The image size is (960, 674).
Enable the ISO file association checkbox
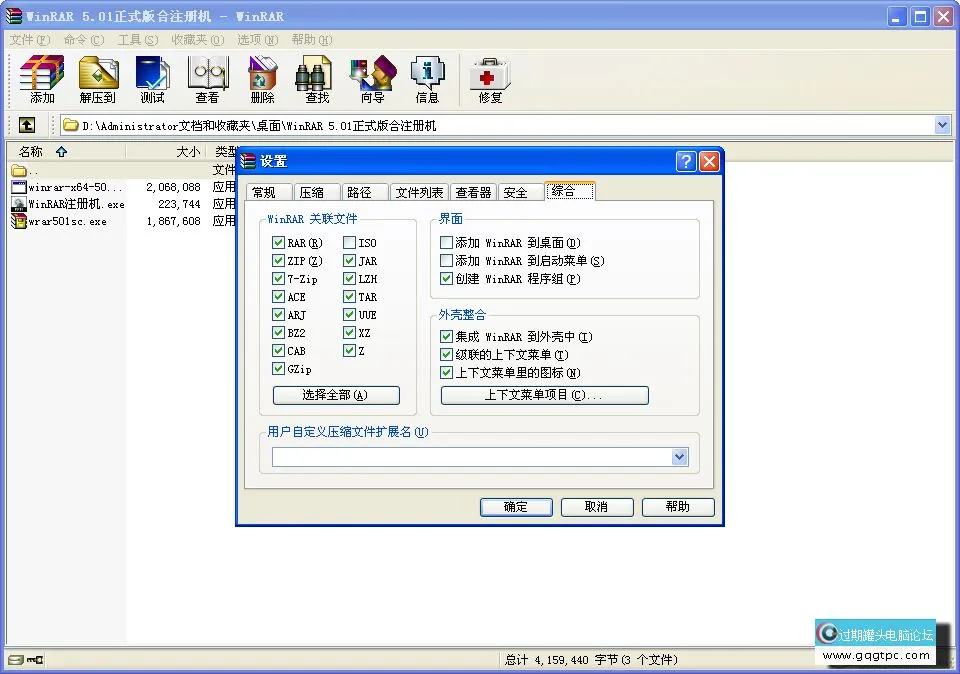pyautogui.click(x=349, y=243)
